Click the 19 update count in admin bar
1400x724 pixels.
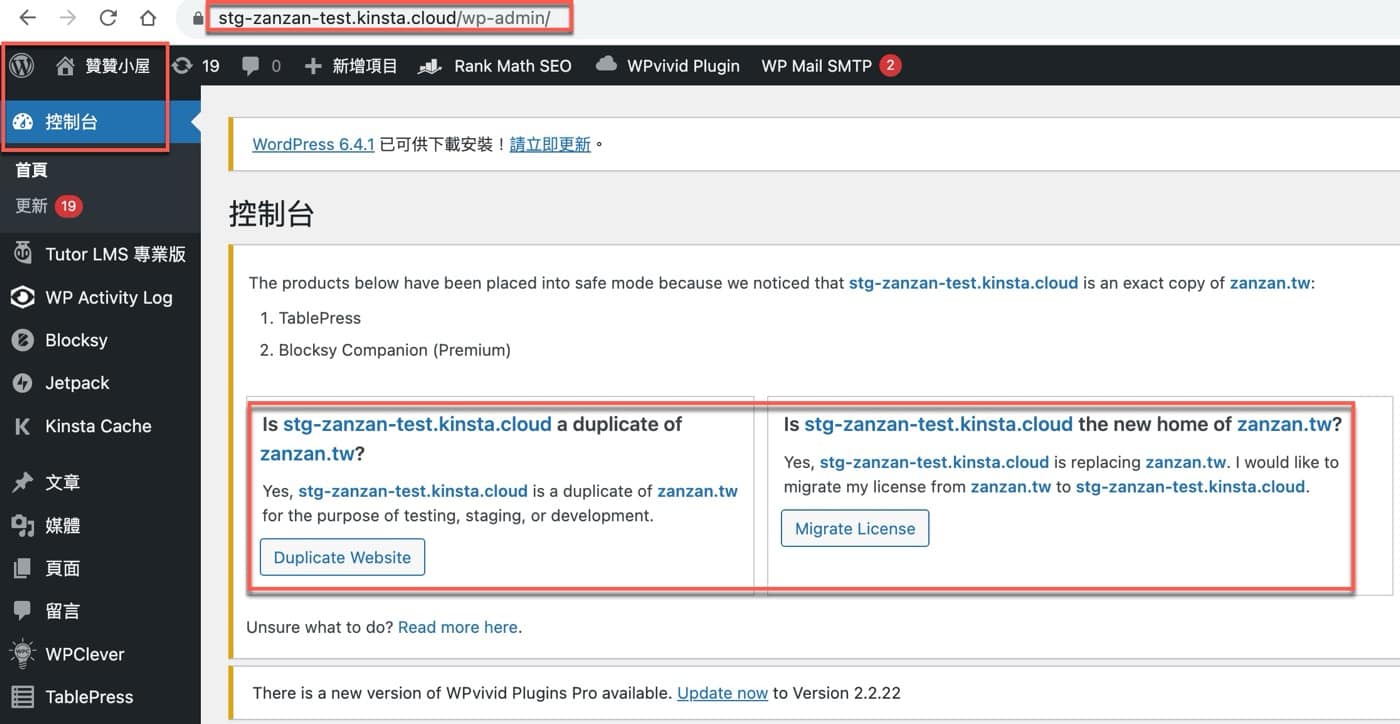point(210,66)
